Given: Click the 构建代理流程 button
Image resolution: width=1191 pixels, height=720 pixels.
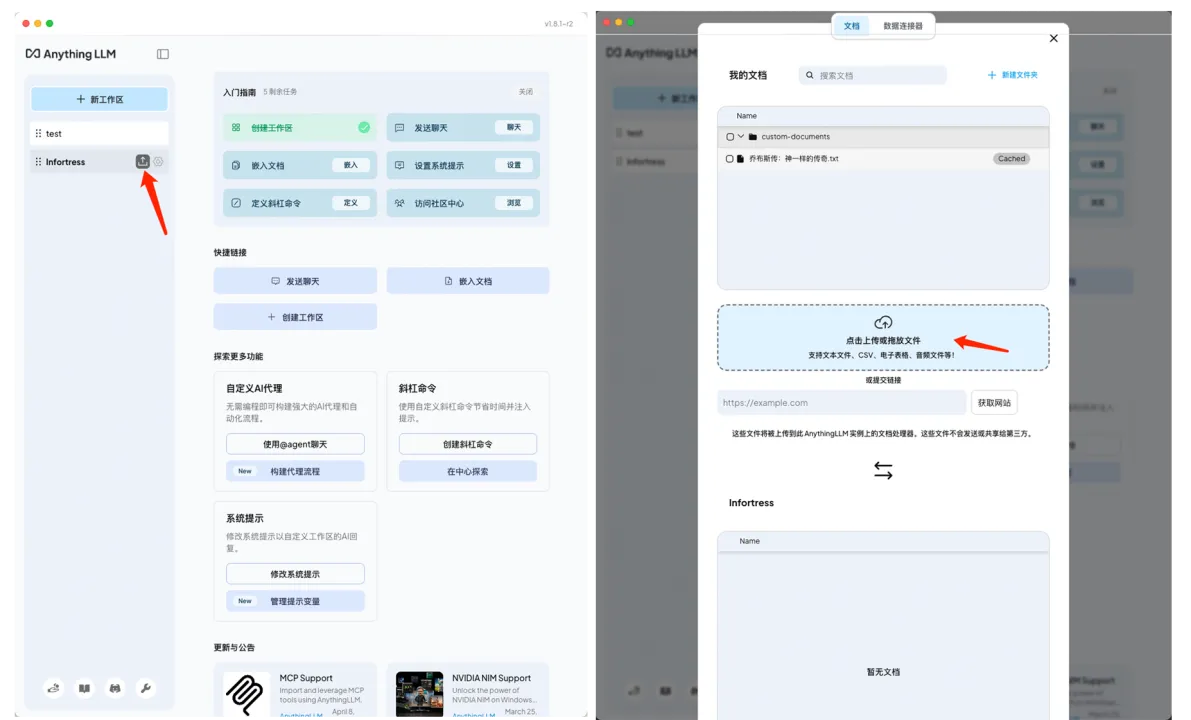Looking at the screenshot, I should pyautogui.click(x=295, y=472).
